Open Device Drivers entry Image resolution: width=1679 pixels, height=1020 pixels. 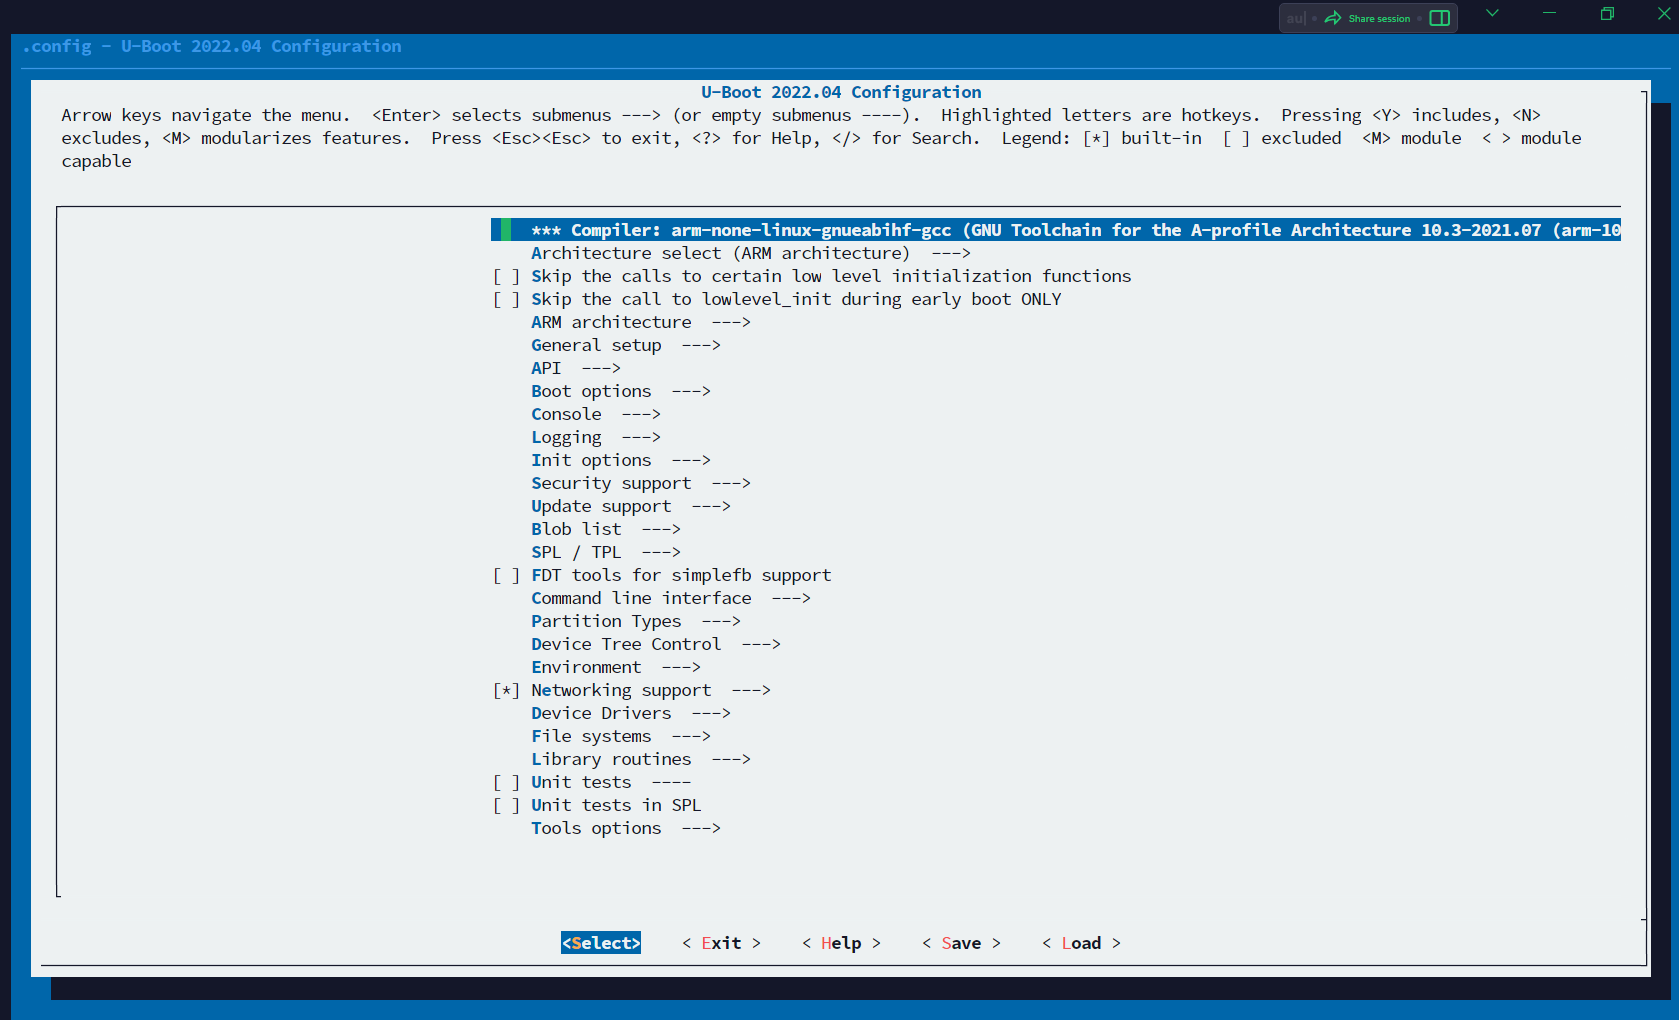click(x=630, y=714)
